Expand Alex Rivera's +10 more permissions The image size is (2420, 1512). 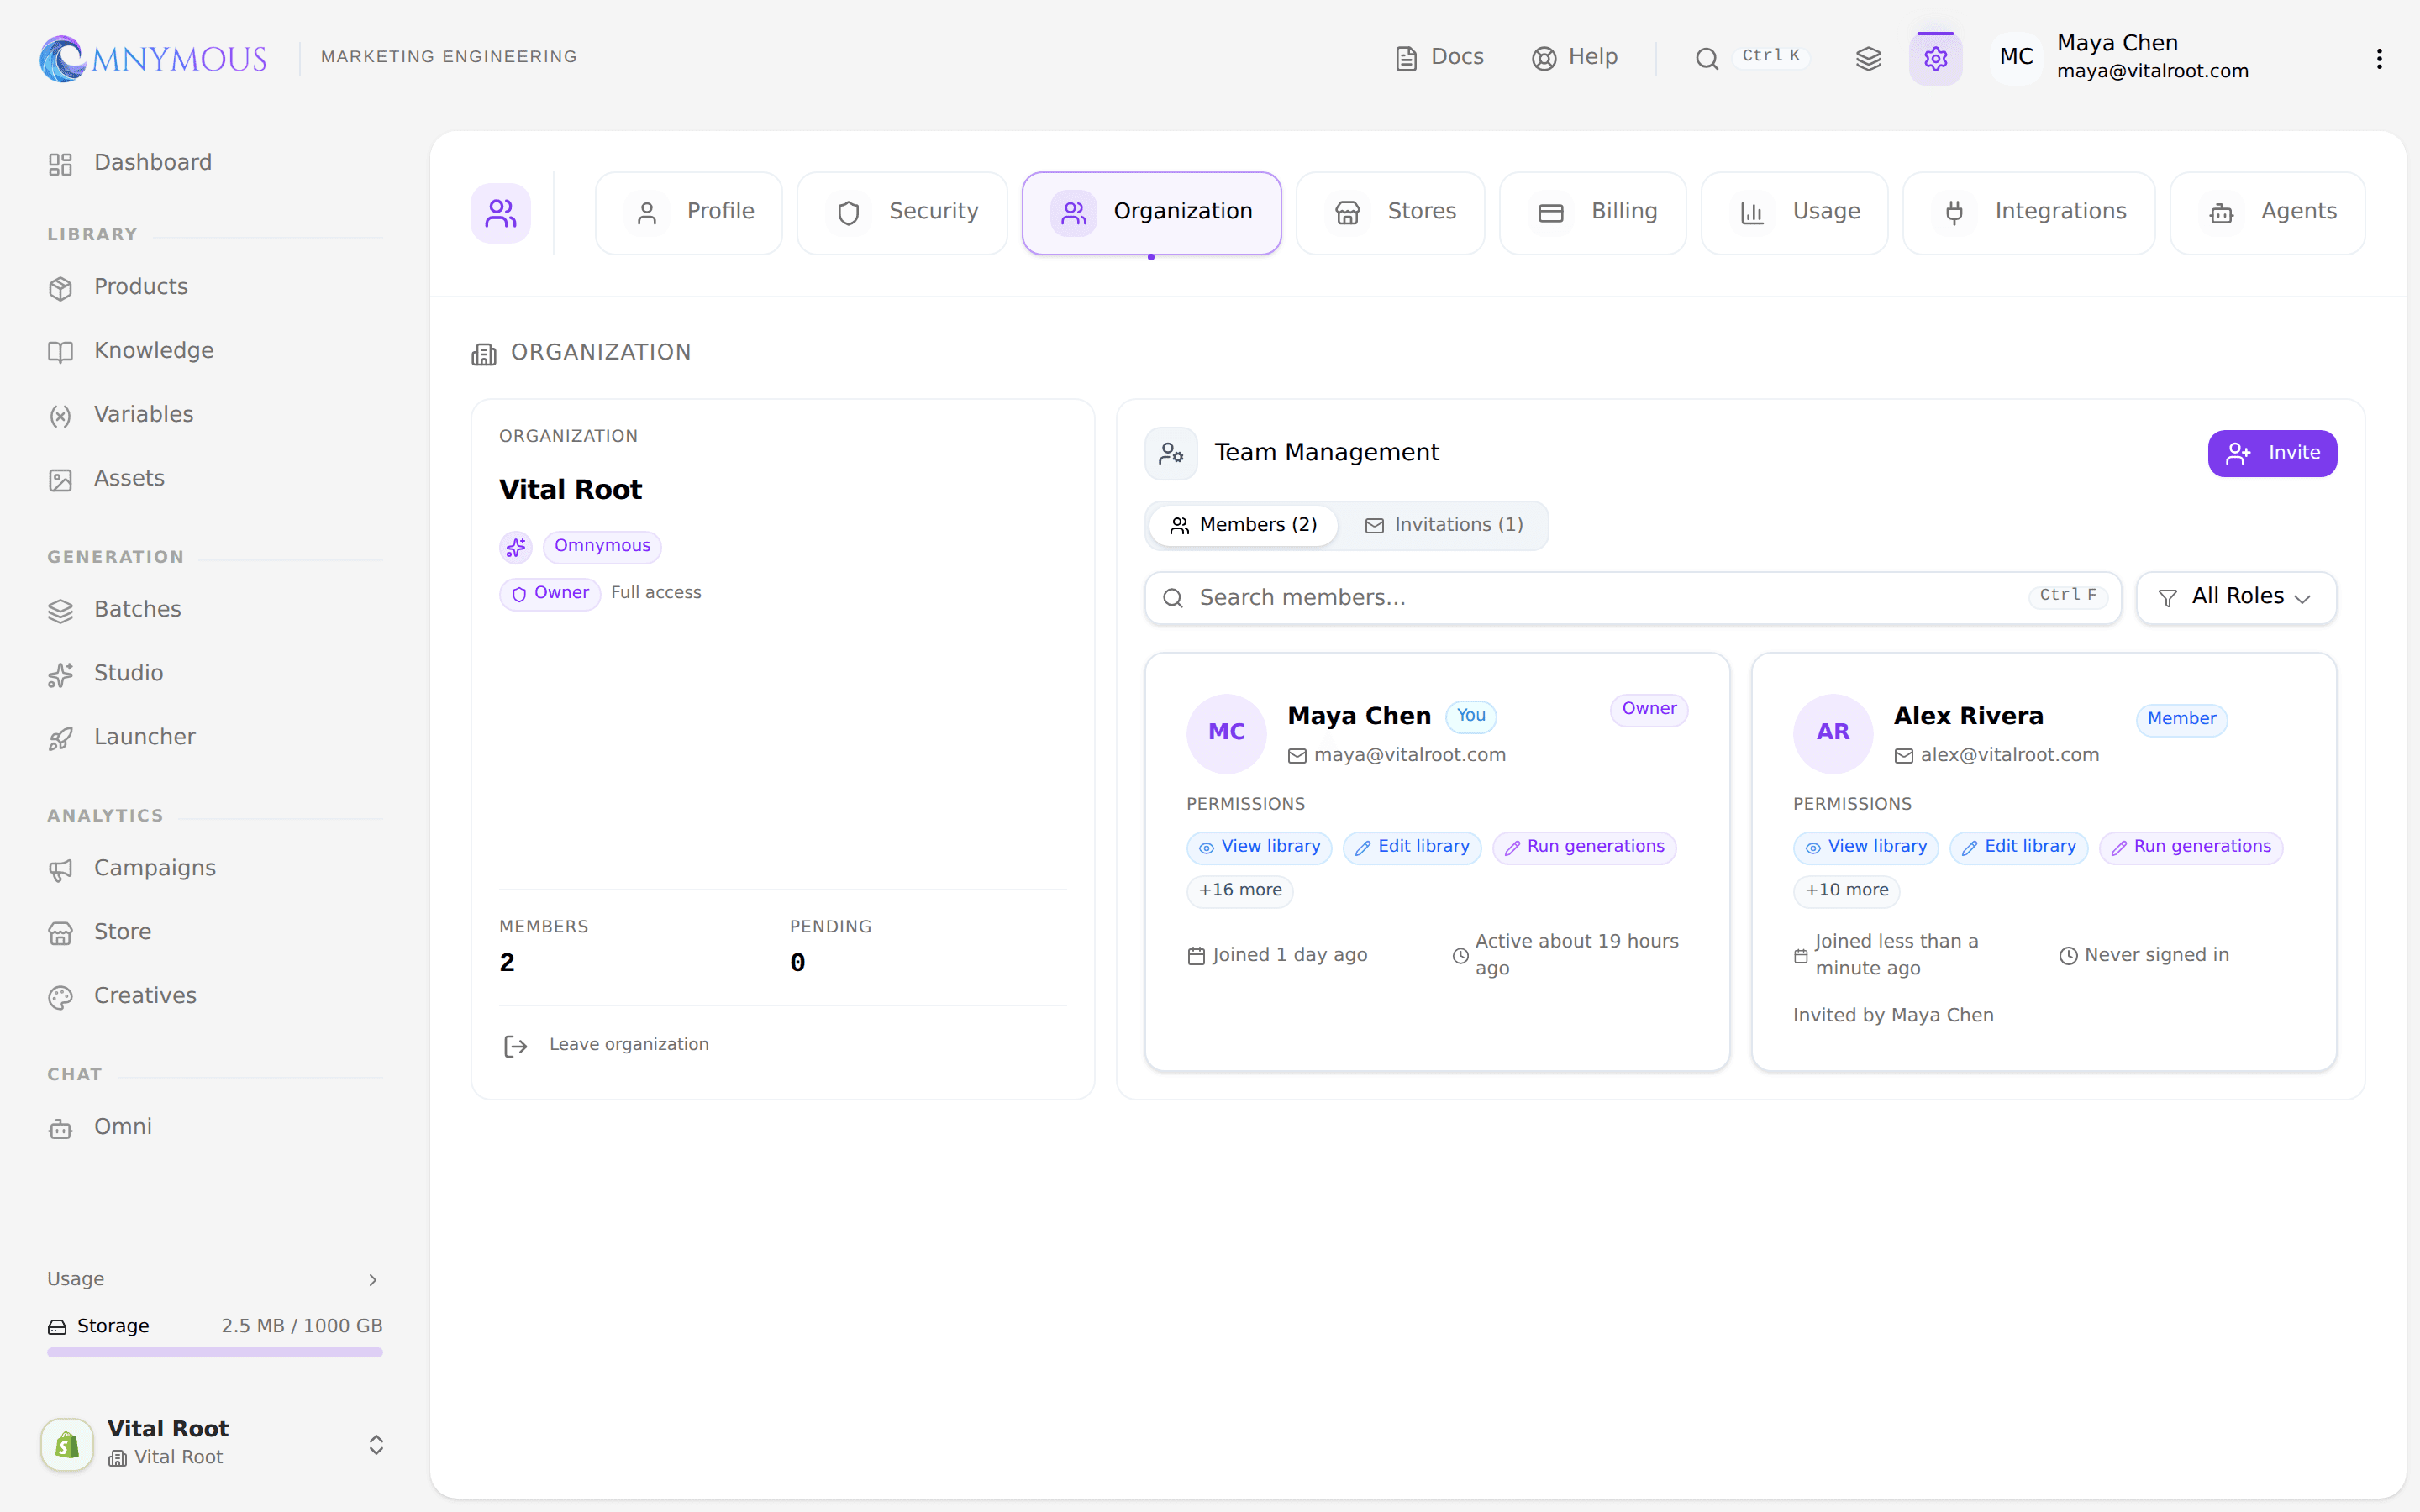tap(1846, 890)
